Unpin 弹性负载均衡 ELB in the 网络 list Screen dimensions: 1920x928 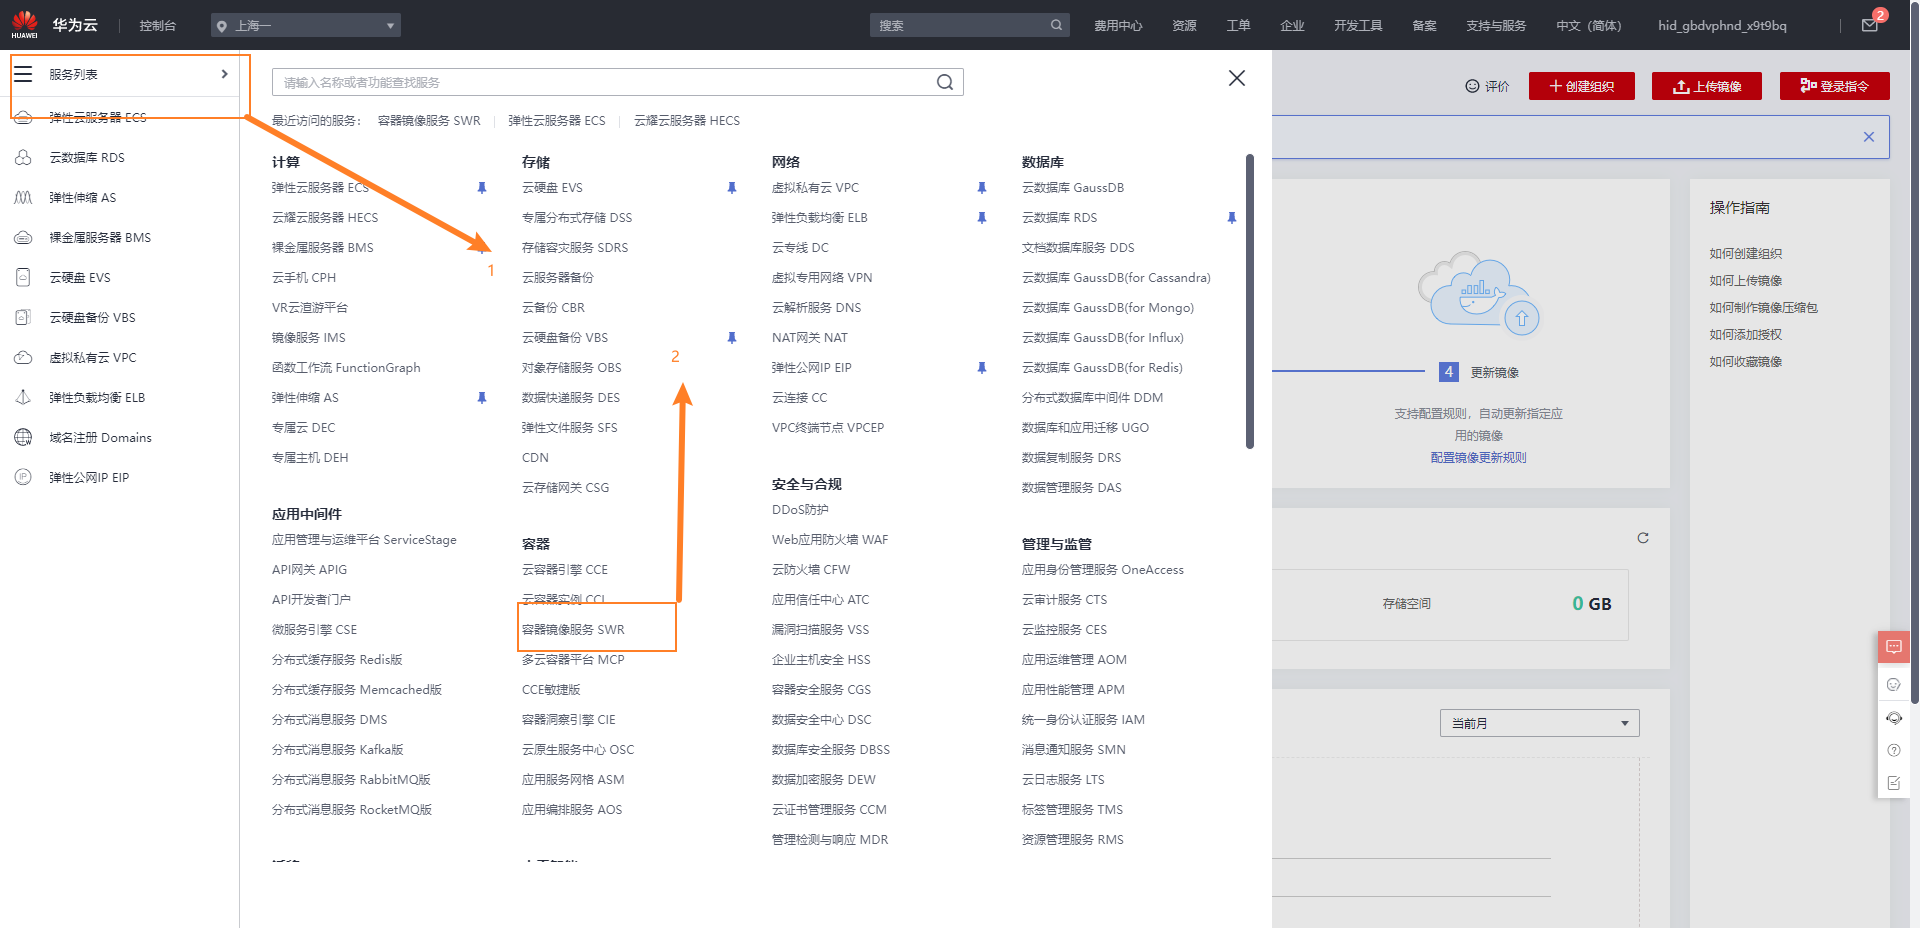[982, 218]
